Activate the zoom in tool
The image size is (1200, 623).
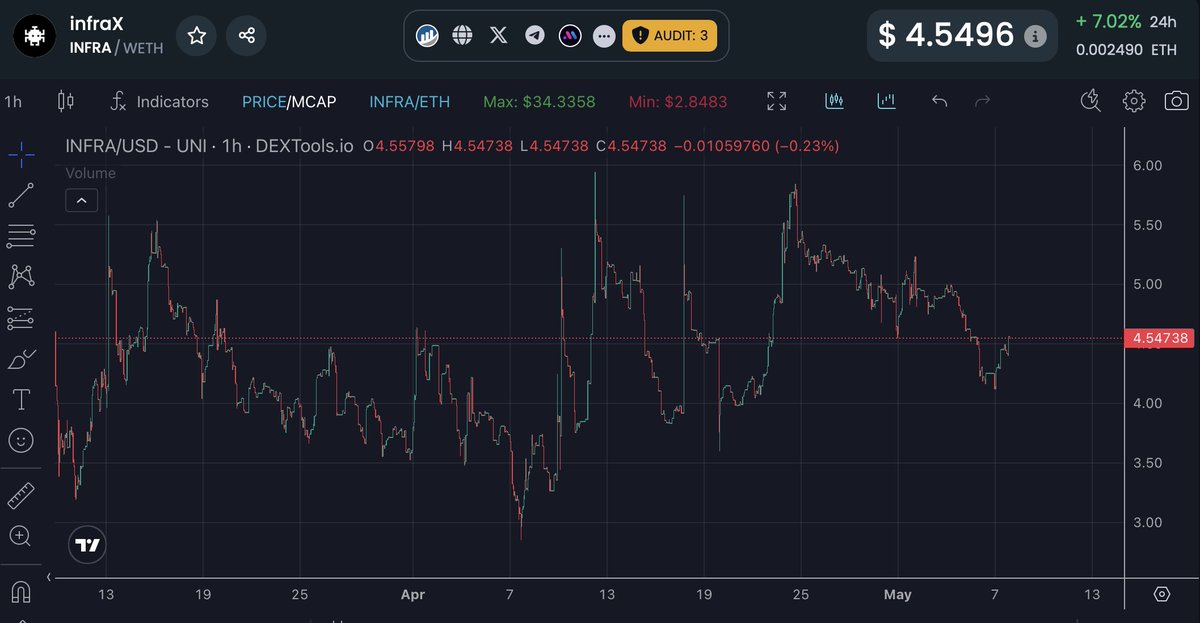21,536
